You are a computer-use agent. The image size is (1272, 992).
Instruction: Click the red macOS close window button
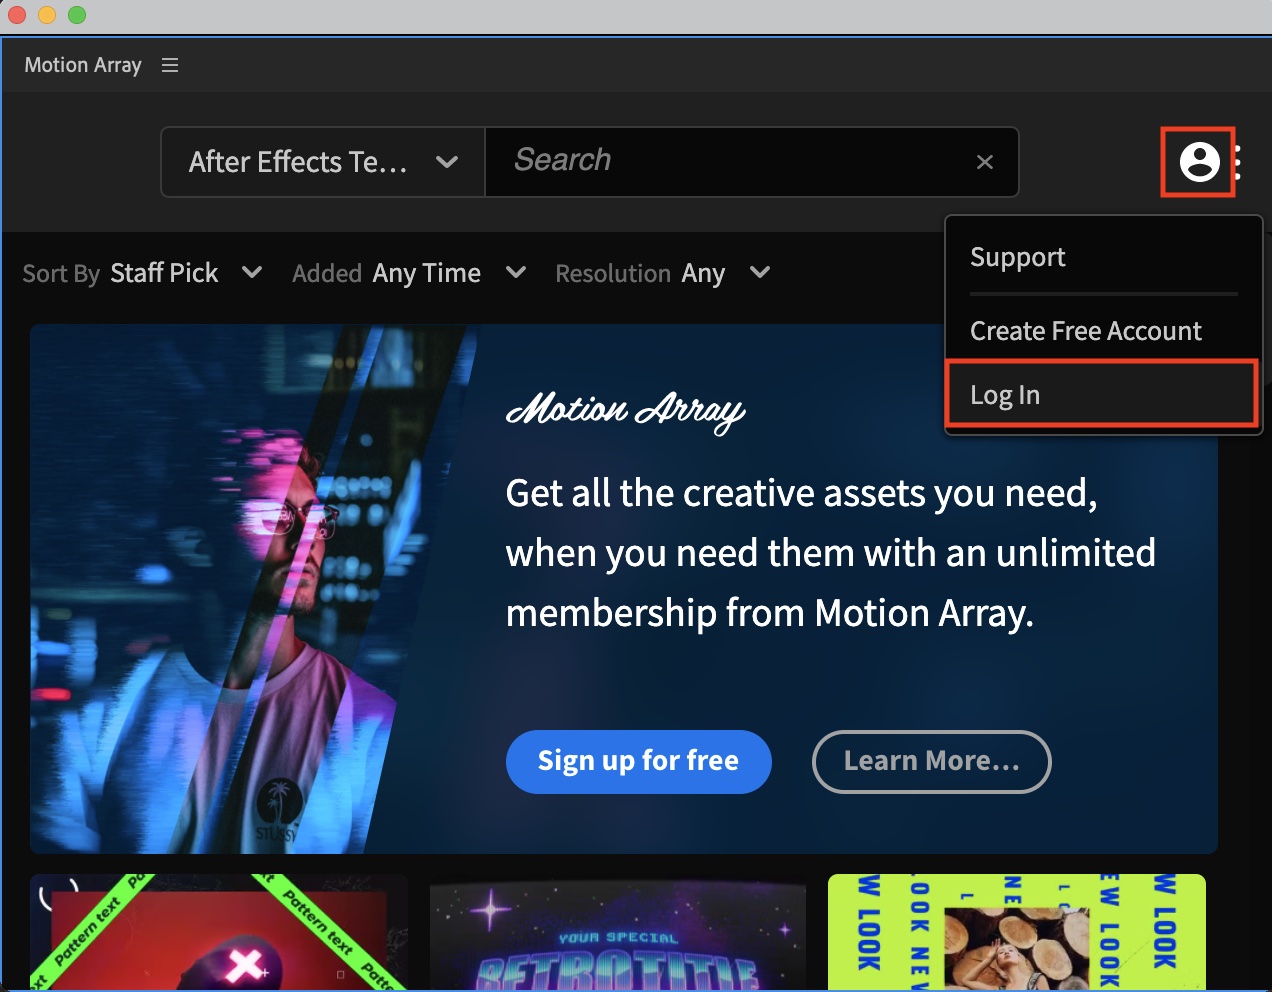17,15
